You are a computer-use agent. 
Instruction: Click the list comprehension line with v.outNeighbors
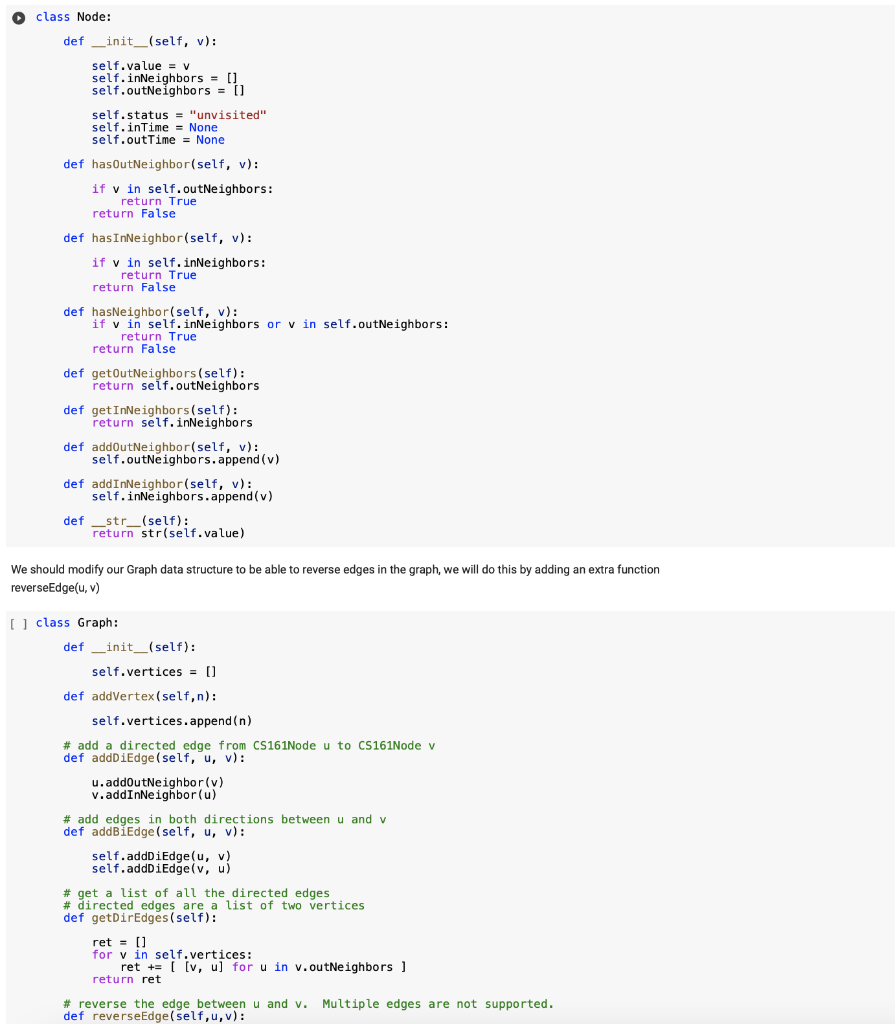click(263, 967)
